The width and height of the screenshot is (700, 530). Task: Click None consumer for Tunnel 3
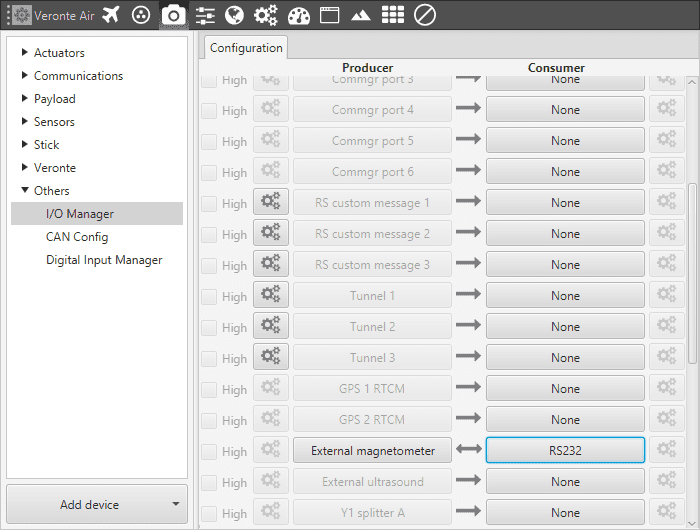click(x=565, y=357)
